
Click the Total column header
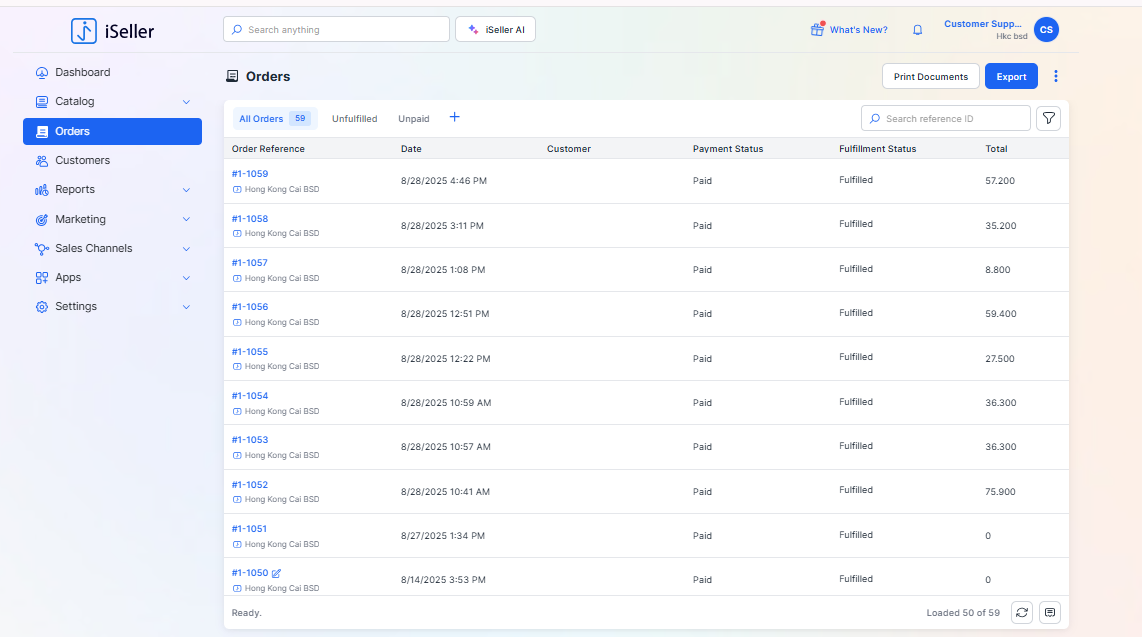996,149
